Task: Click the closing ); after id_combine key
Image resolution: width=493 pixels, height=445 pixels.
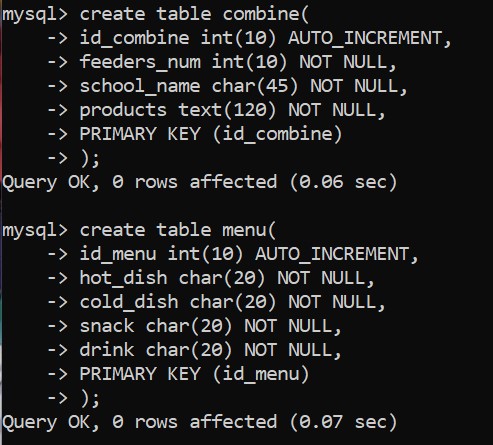Action: (90, 158)
